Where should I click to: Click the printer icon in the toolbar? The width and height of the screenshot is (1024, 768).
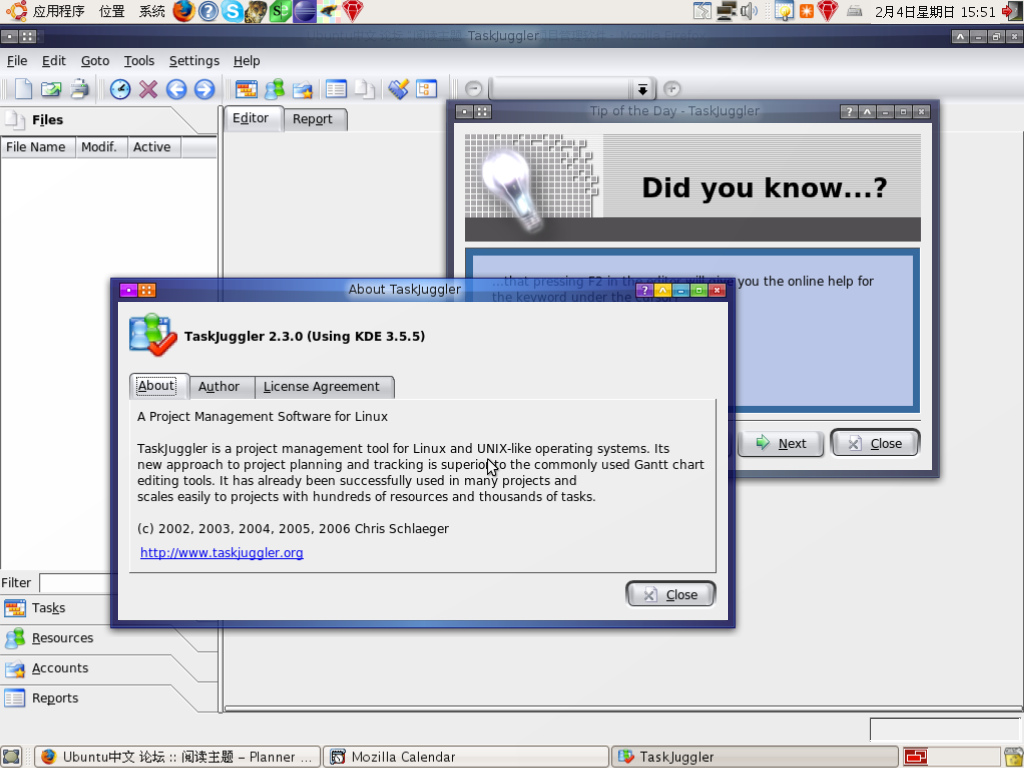click(80, 89)
